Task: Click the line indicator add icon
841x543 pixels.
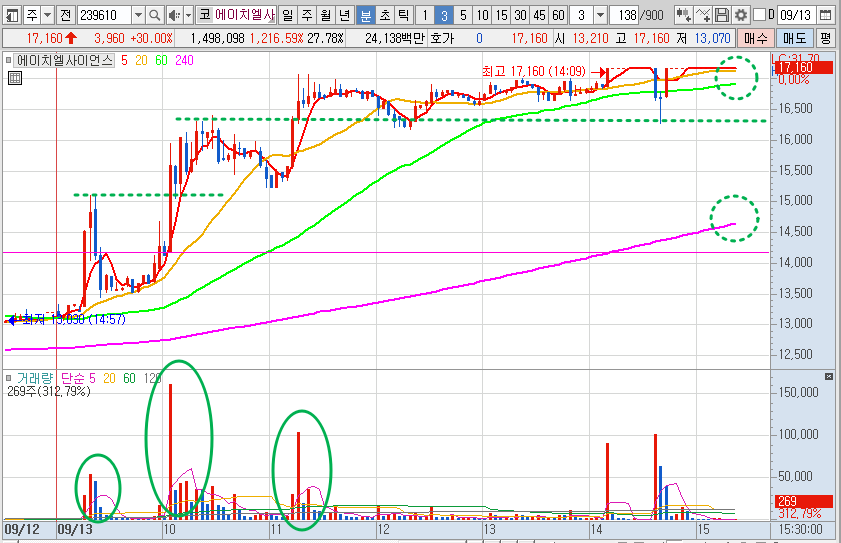Action: [703, 15]
